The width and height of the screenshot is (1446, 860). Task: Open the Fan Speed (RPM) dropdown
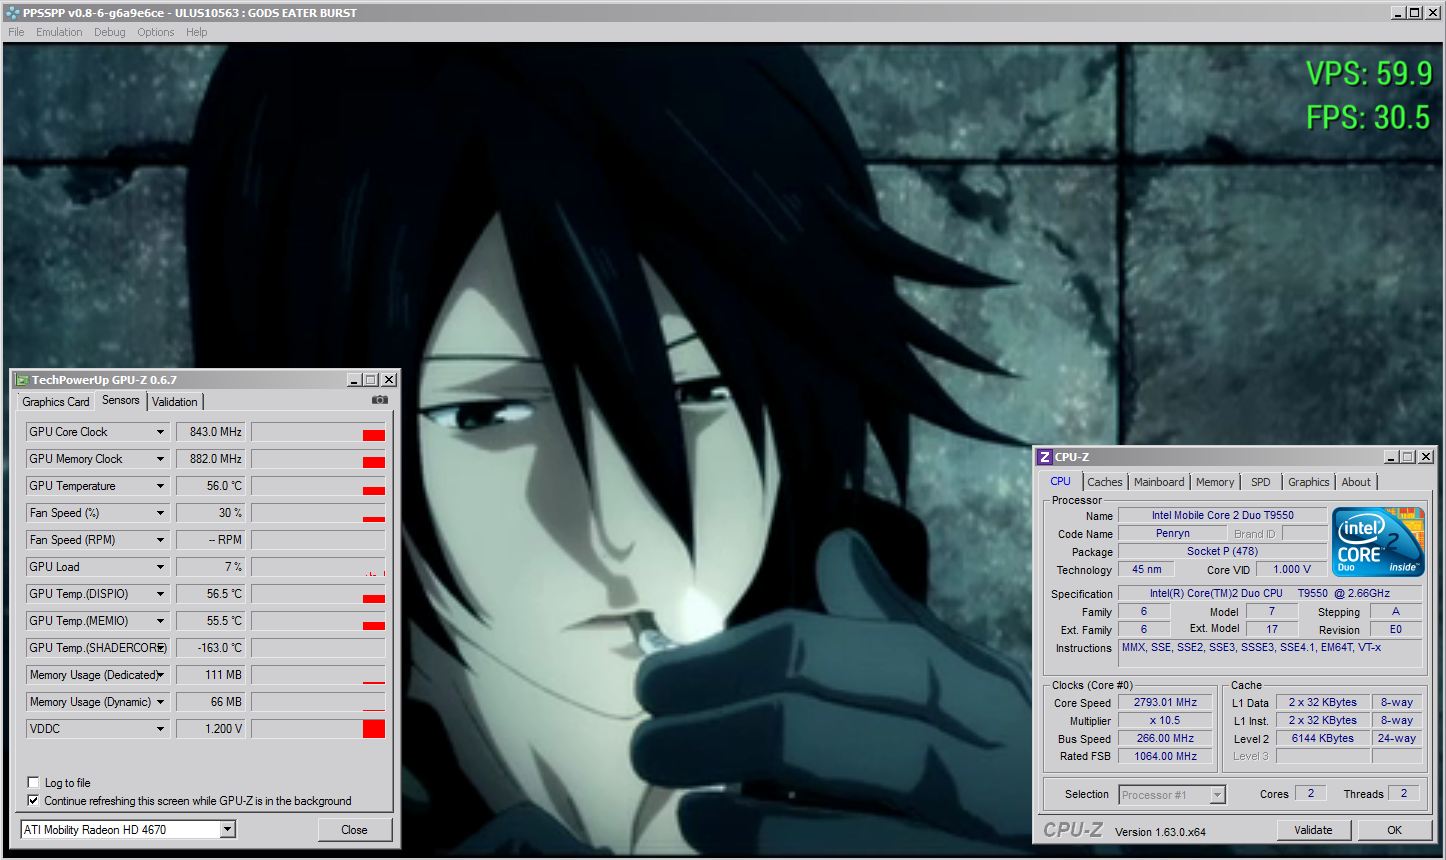pos(159,540)
